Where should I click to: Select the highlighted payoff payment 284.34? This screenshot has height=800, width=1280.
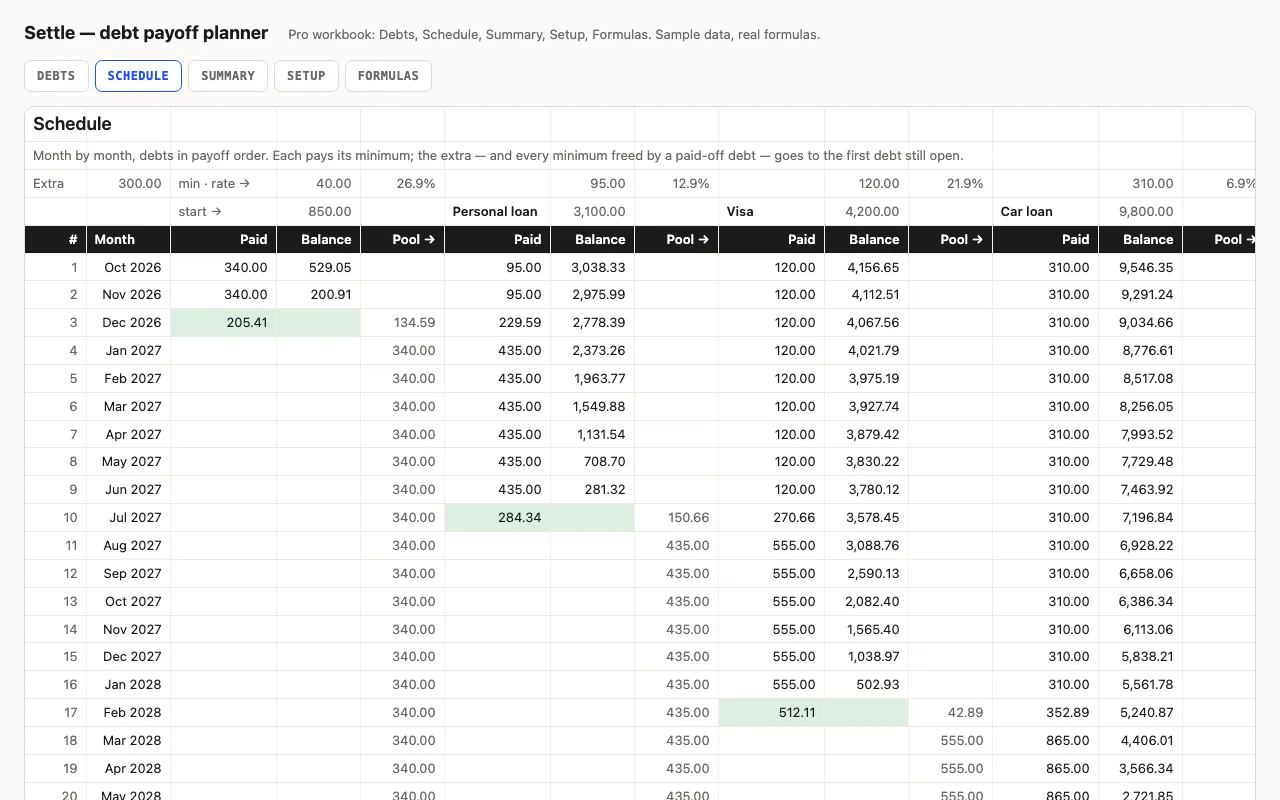[498, 518]
